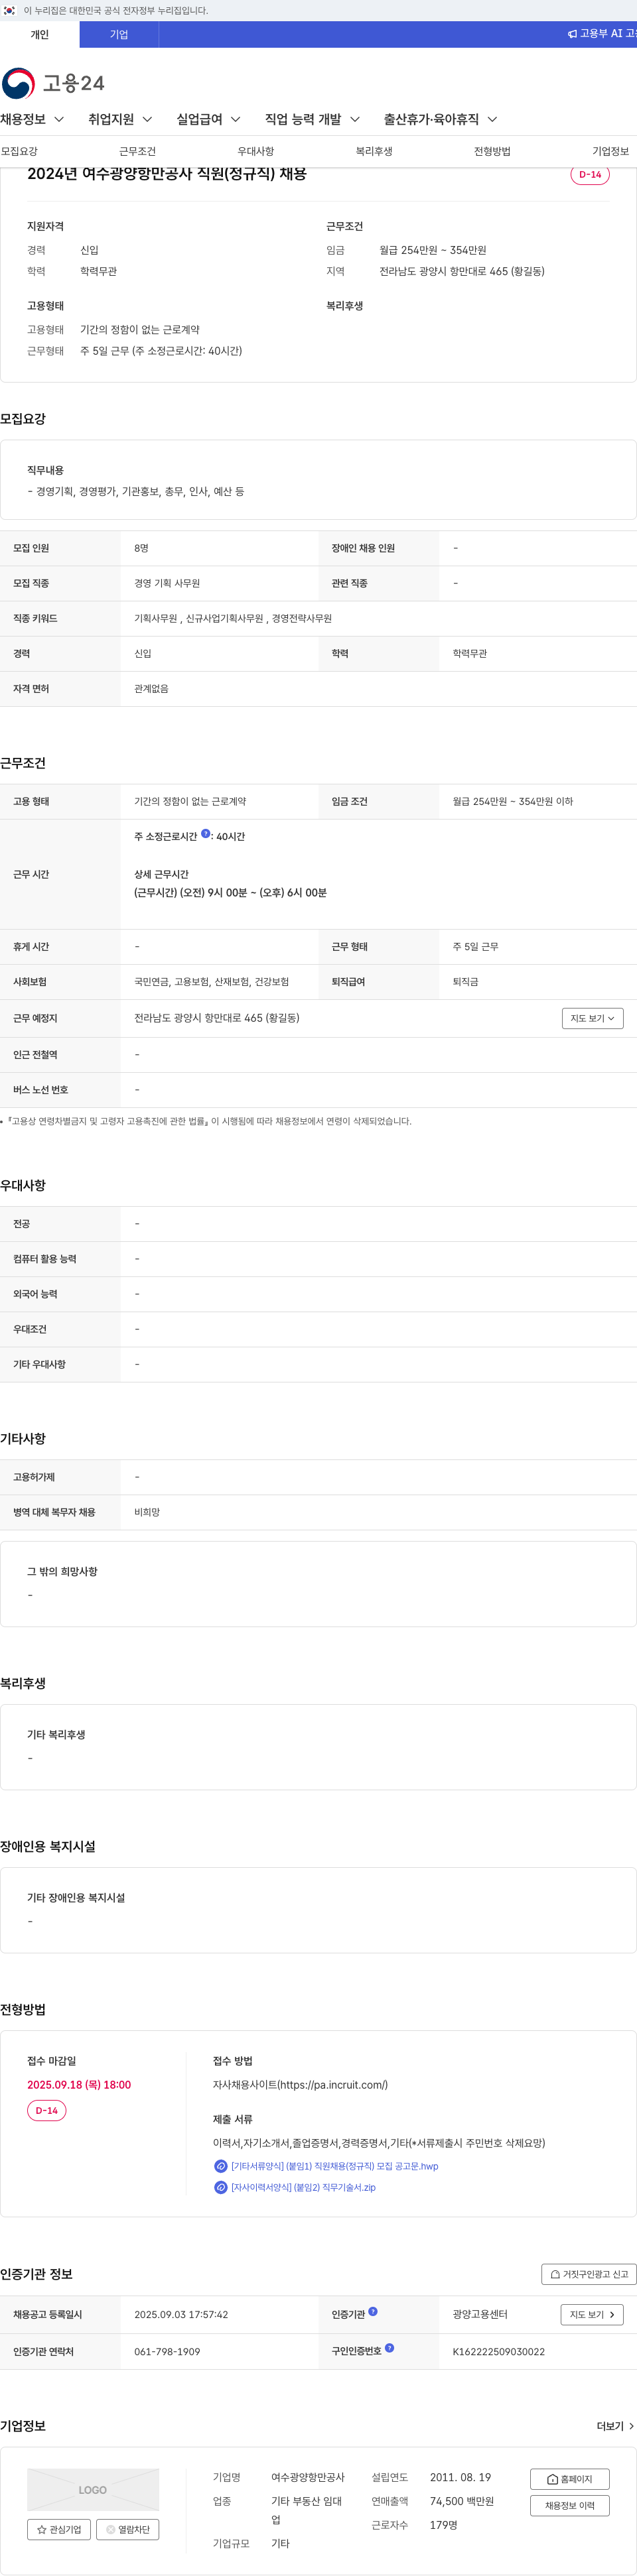Viewport: 637px width, 2576px height.
Task: Switch to the 개인 tab
Action: click(40, 34)
